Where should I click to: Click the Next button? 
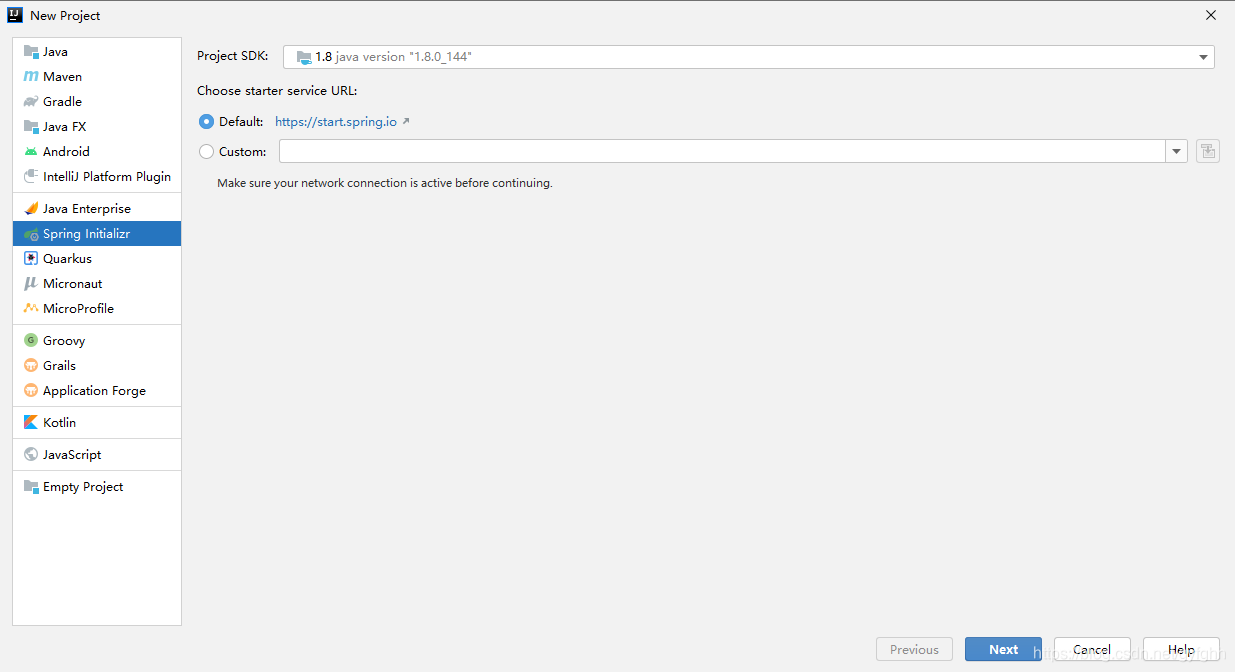[1003, 649]
